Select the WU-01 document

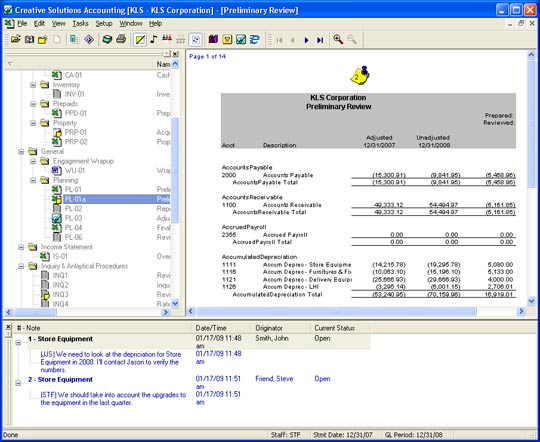point(75,171)
